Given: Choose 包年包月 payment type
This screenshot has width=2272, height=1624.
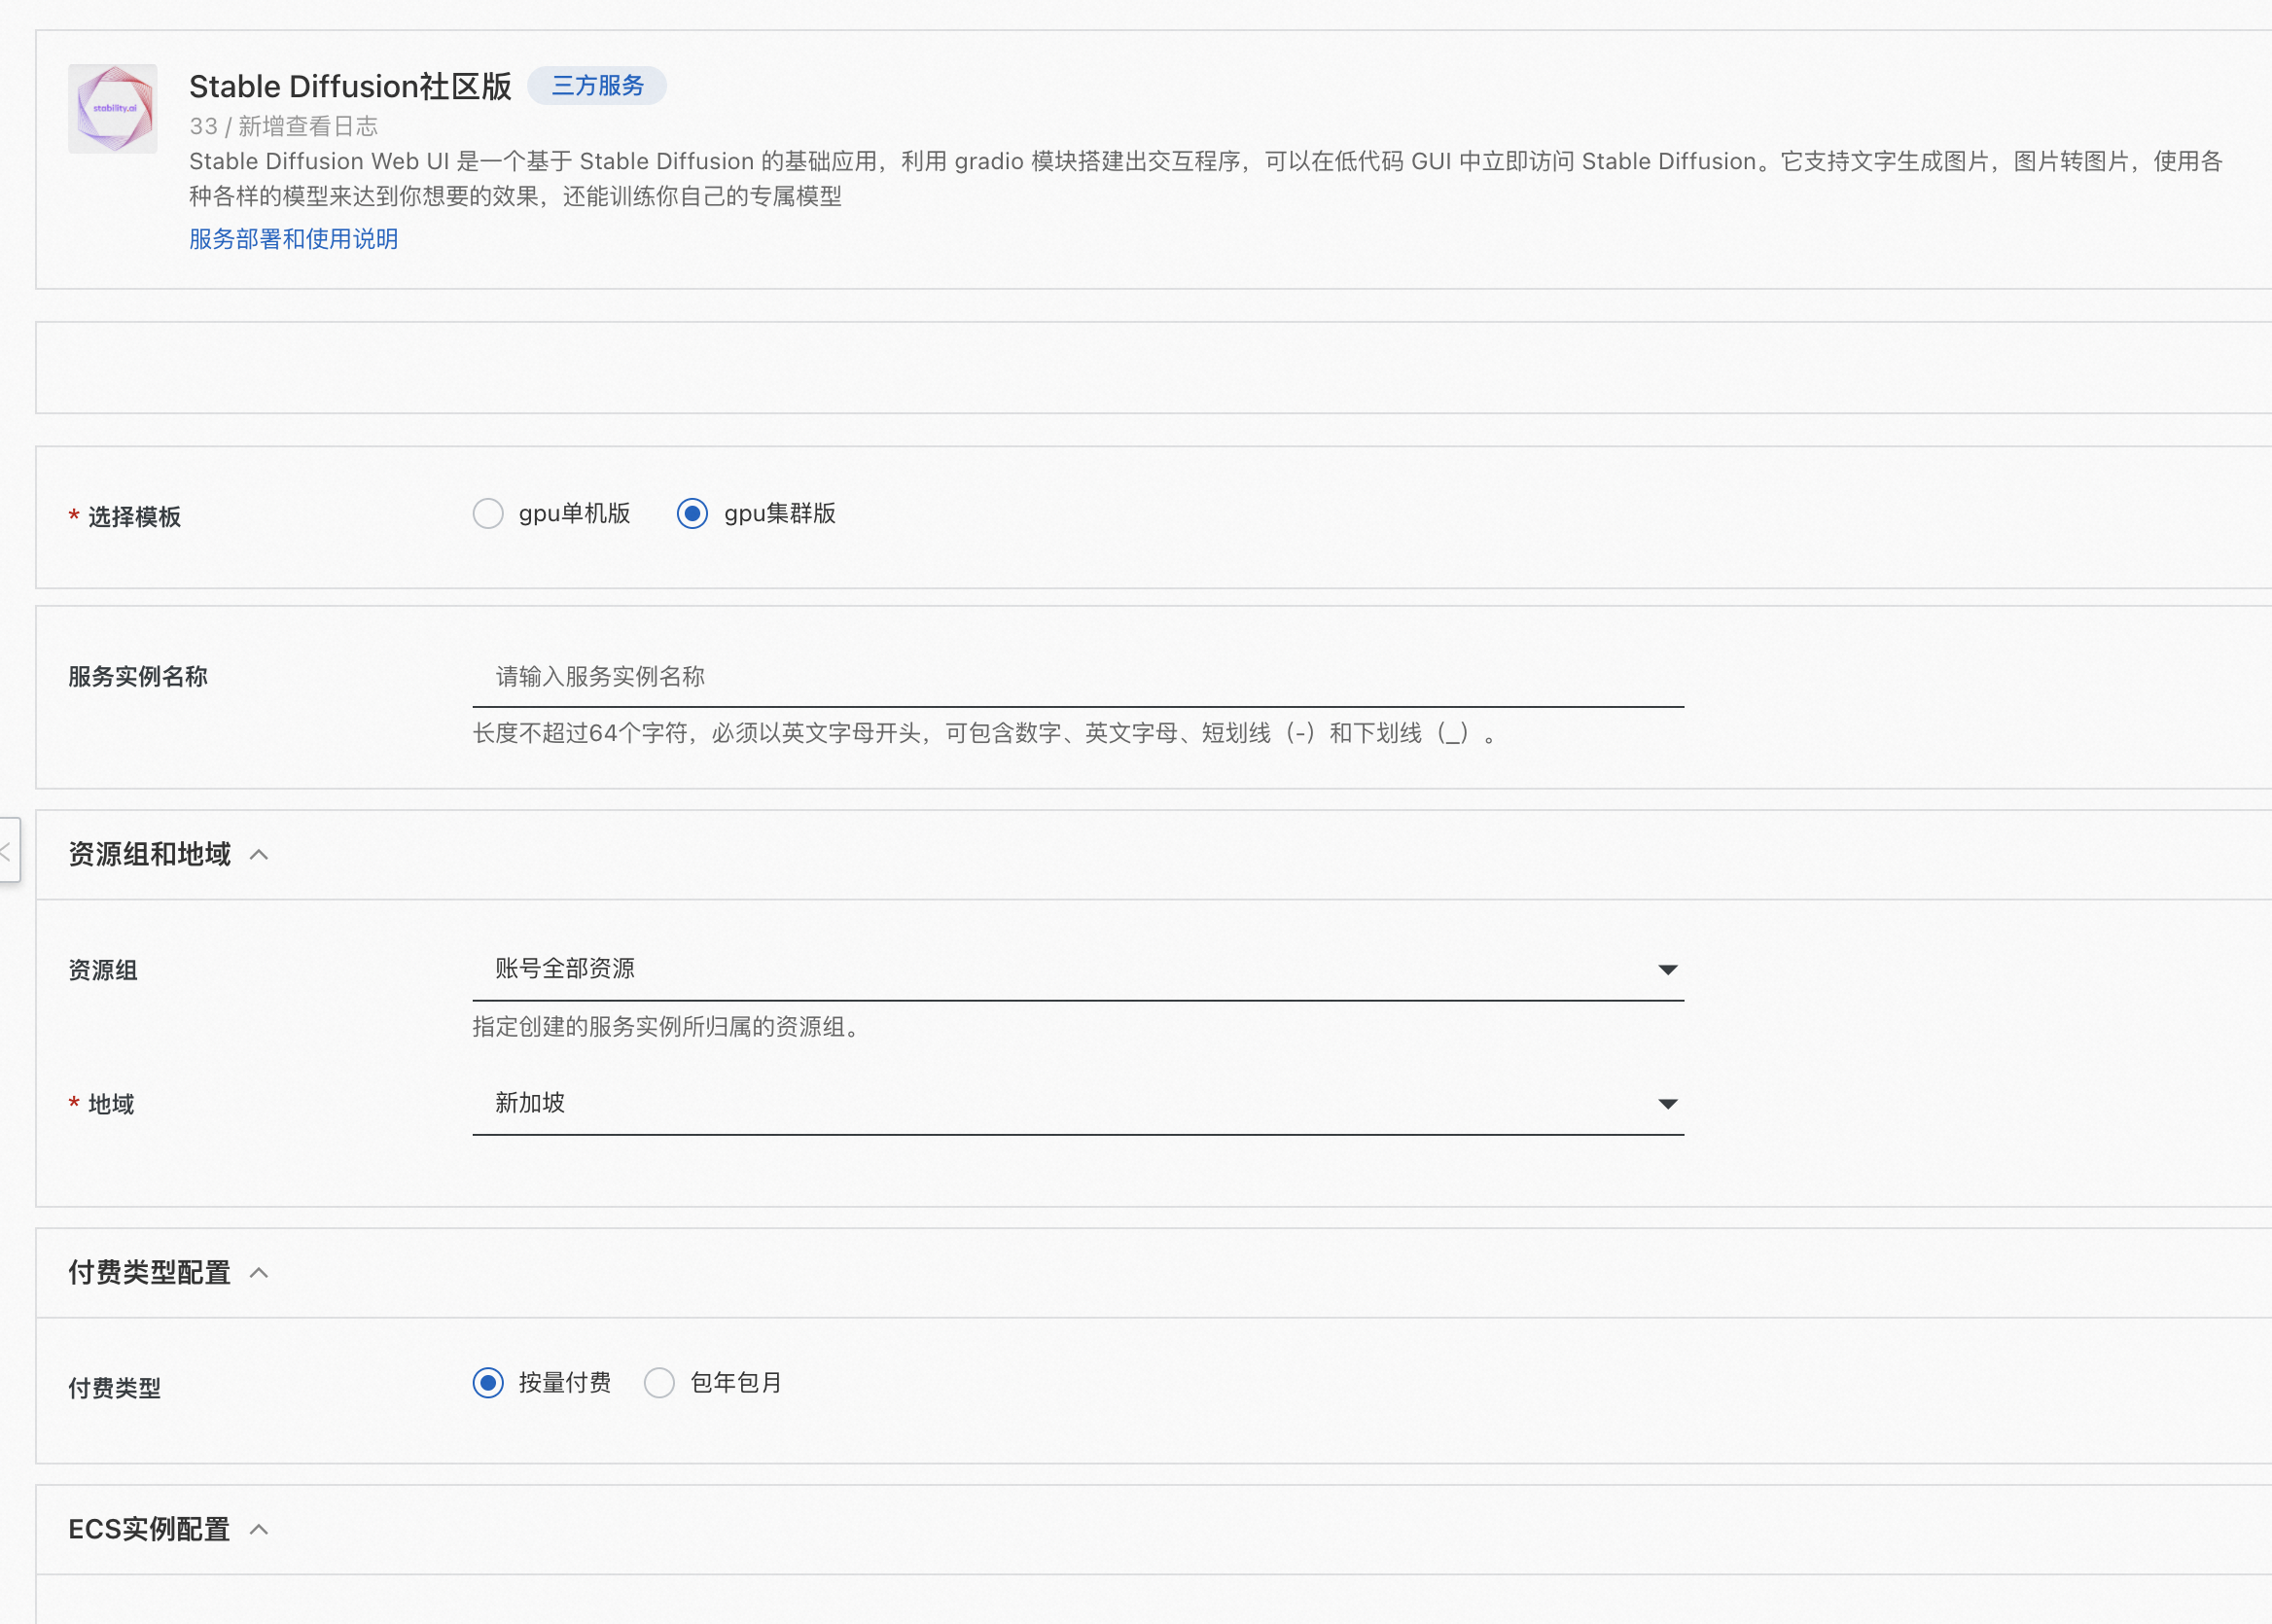Looking at the screenshot, I should [x=659, y=1383].
